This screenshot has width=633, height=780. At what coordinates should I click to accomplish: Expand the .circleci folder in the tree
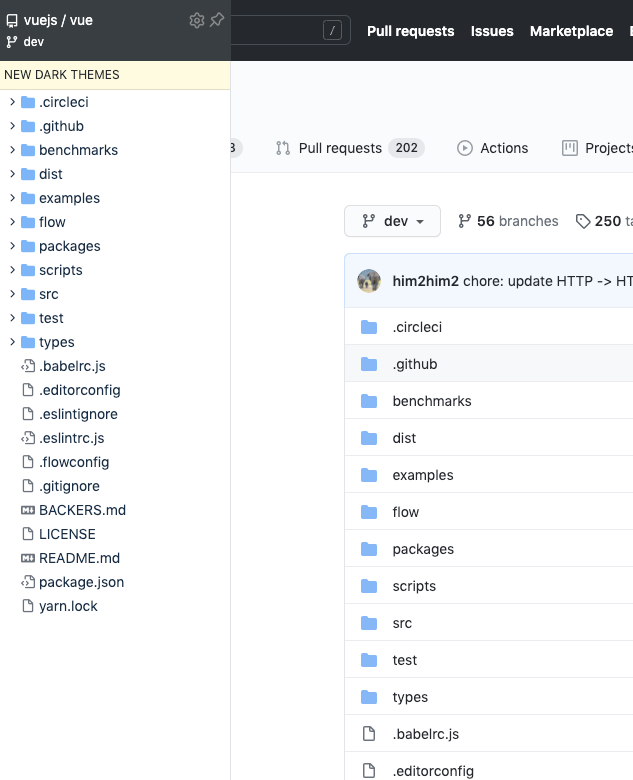point(12,102)
